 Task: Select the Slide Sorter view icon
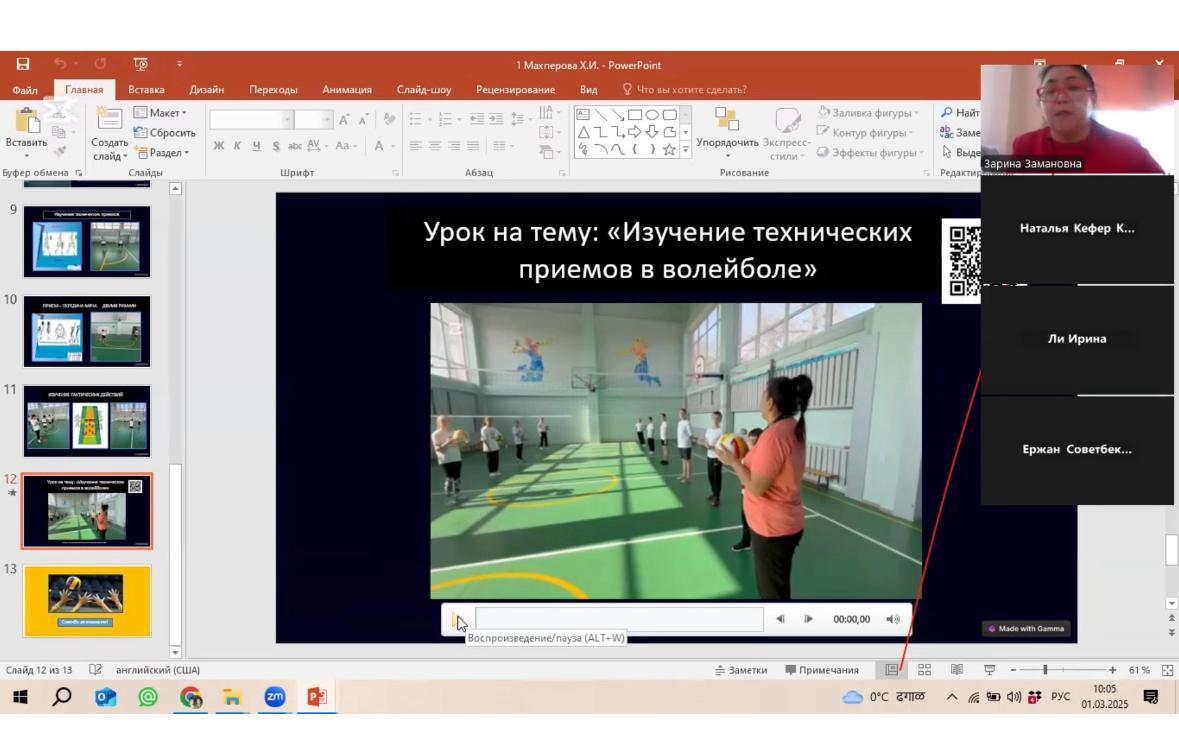(x=925, y=670)
